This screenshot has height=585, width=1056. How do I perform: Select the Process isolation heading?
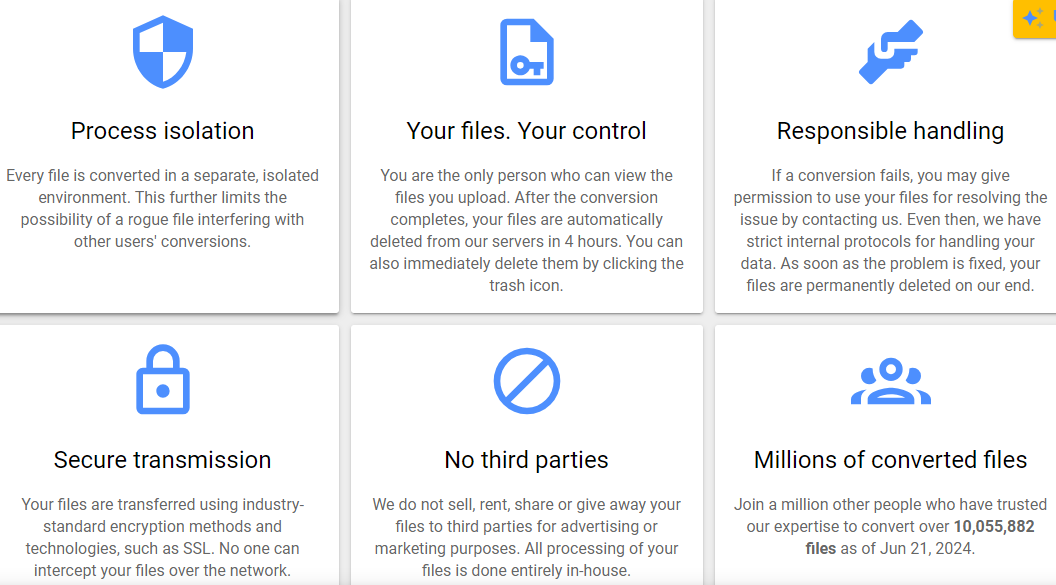(x=162, y=131)
